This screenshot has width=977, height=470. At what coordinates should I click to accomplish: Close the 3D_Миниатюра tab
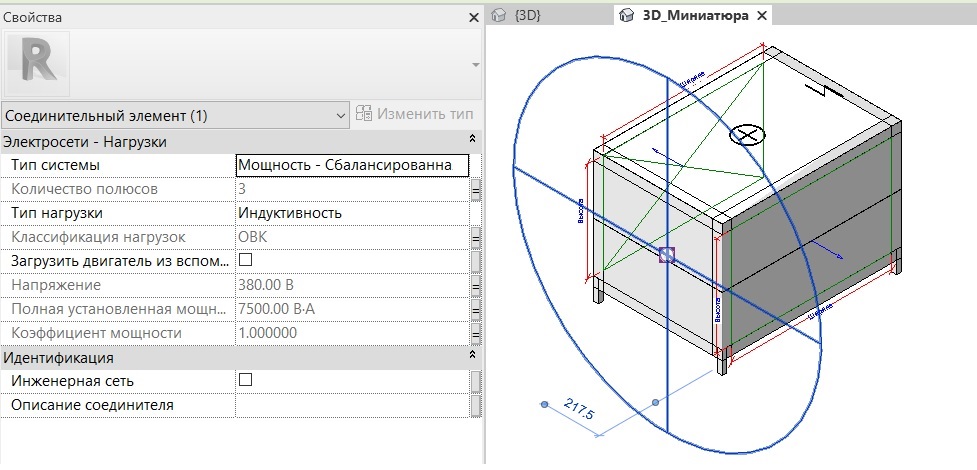click(761, 16)
